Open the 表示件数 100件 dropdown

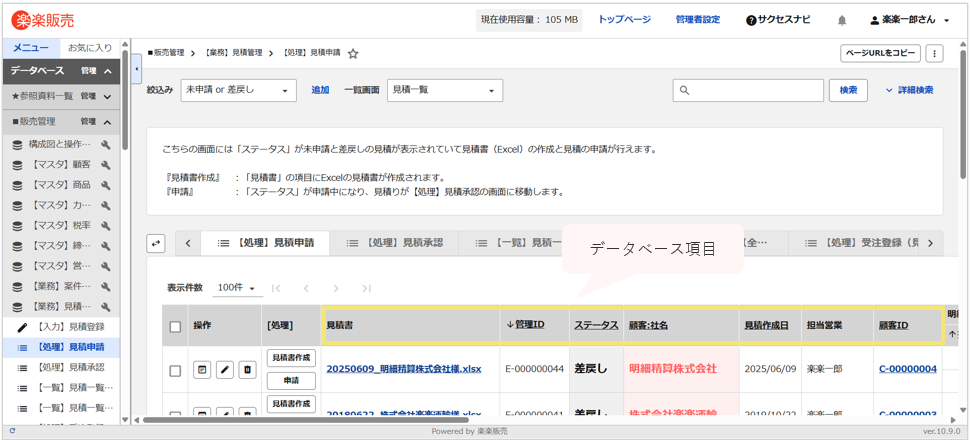(237, 288)
